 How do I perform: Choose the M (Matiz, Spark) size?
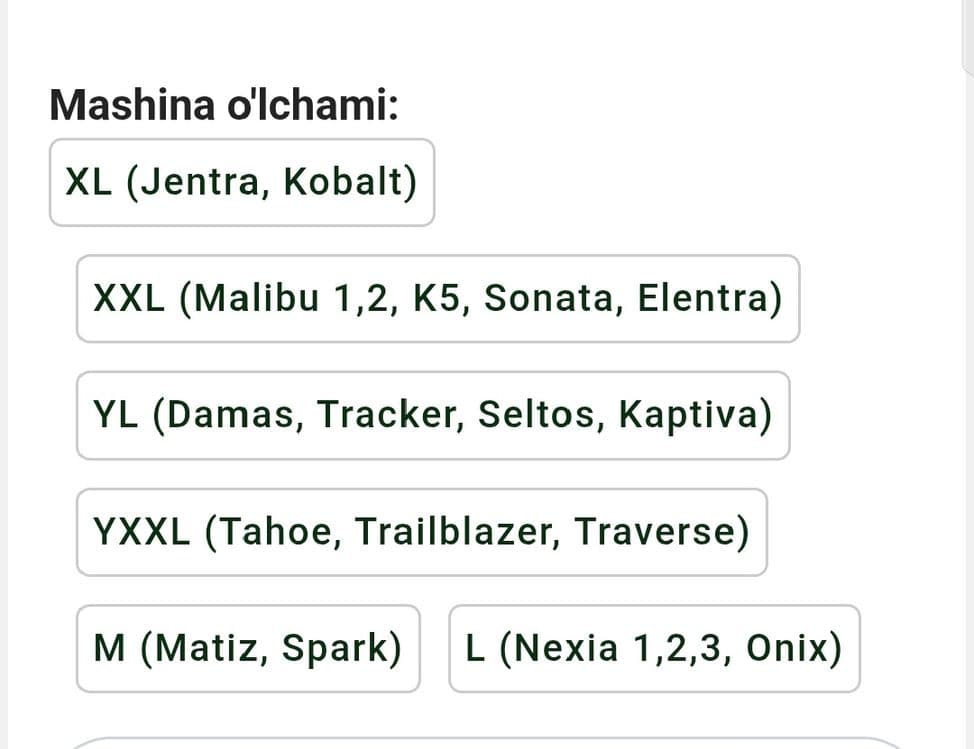coord(248,648)
